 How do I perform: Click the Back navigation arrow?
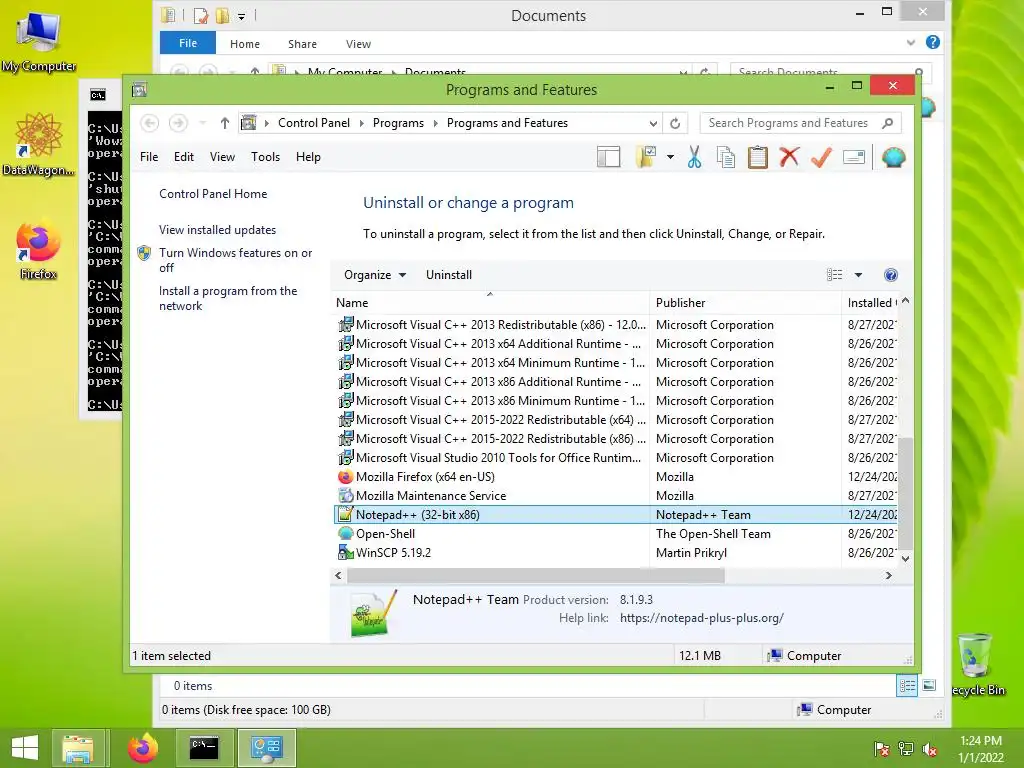(150, 123)
